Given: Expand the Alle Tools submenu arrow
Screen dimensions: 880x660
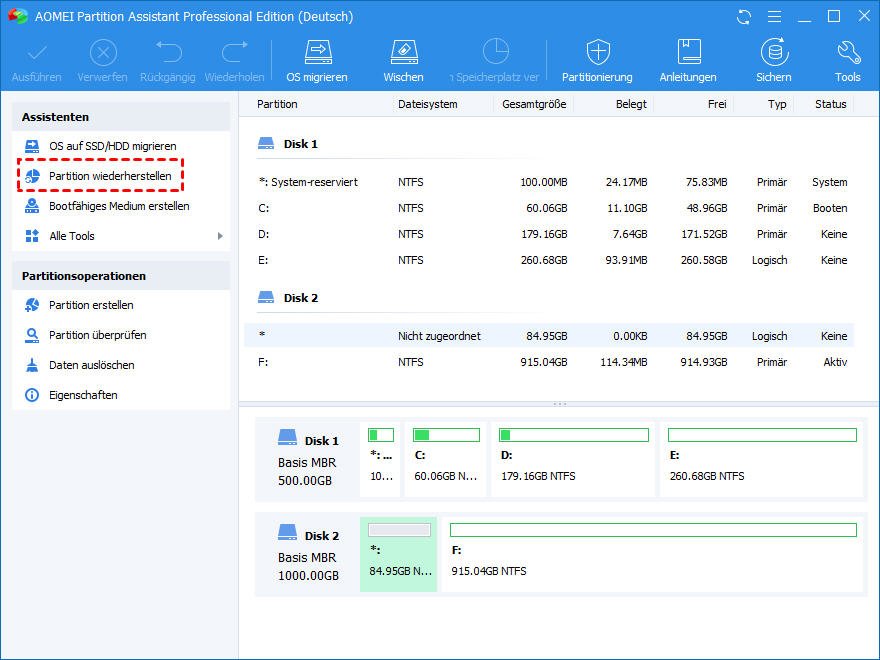Looking at the screenshot, I should [220, 236].
